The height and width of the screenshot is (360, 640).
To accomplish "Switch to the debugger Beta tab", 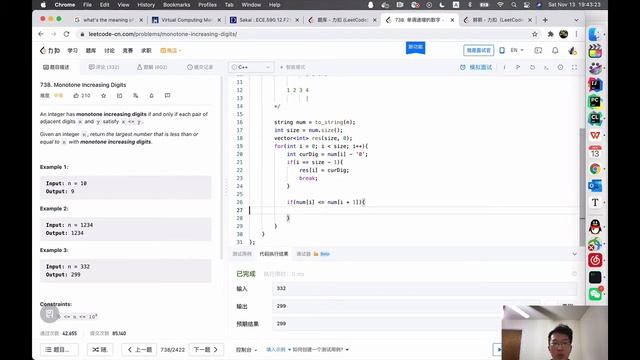I will click(x=313, y=254).
